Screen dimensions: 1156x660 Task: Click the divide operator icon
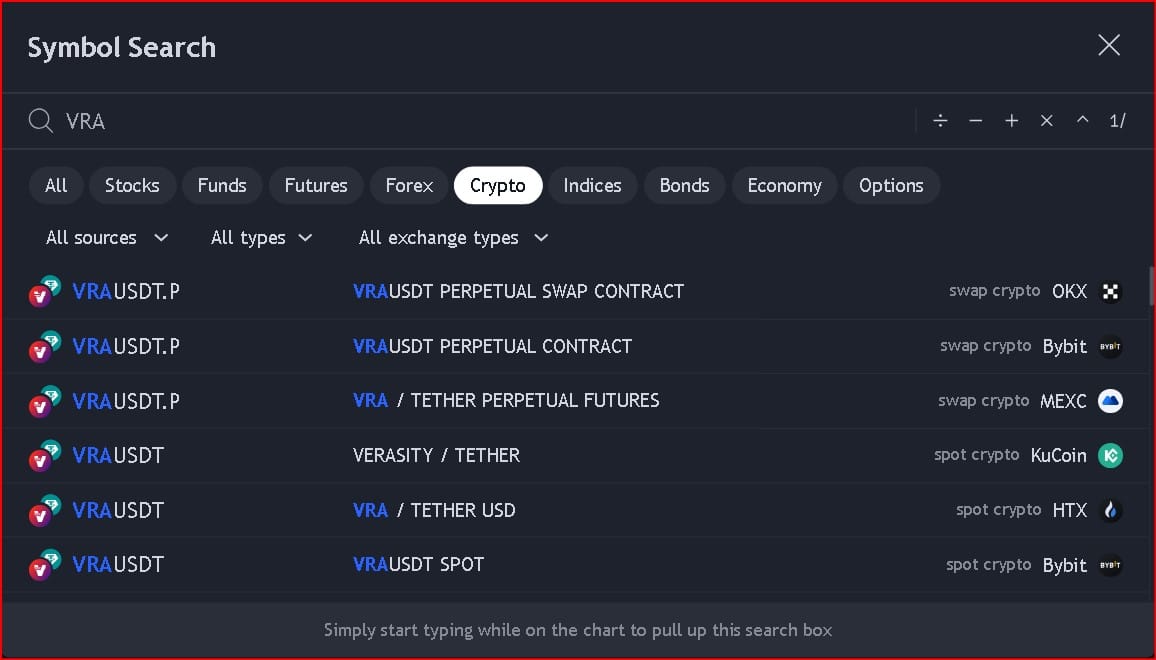[940, 121]
